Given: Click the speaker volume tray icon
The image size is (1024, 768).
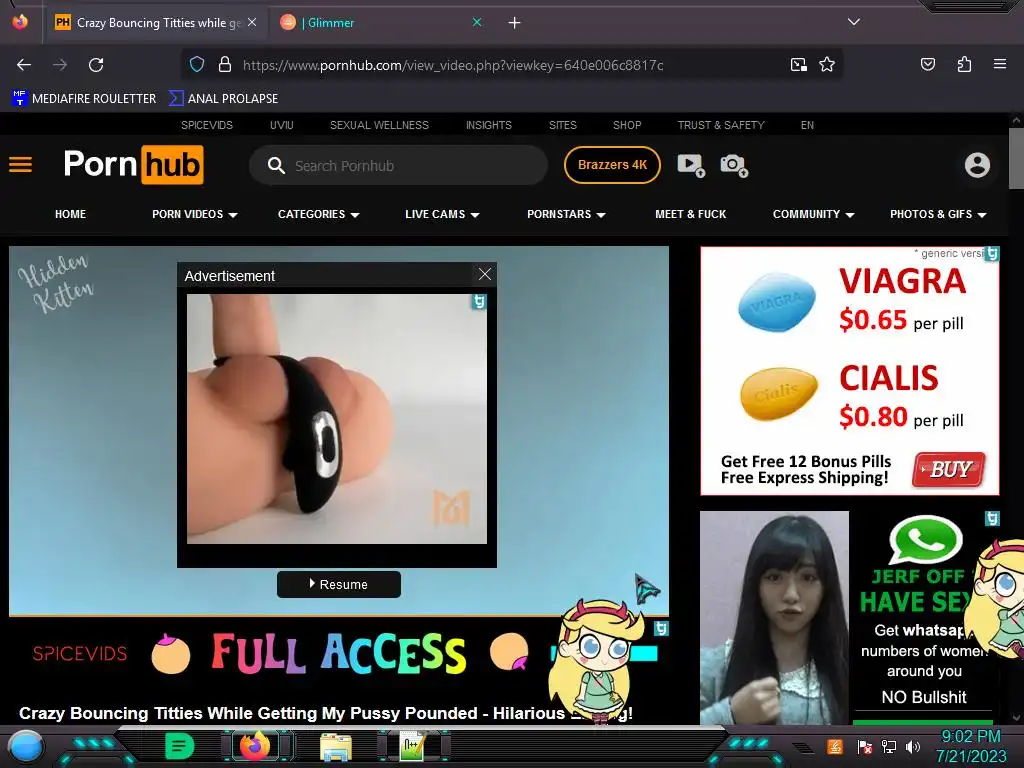Looking at the screenshot, I should (913, 746).
